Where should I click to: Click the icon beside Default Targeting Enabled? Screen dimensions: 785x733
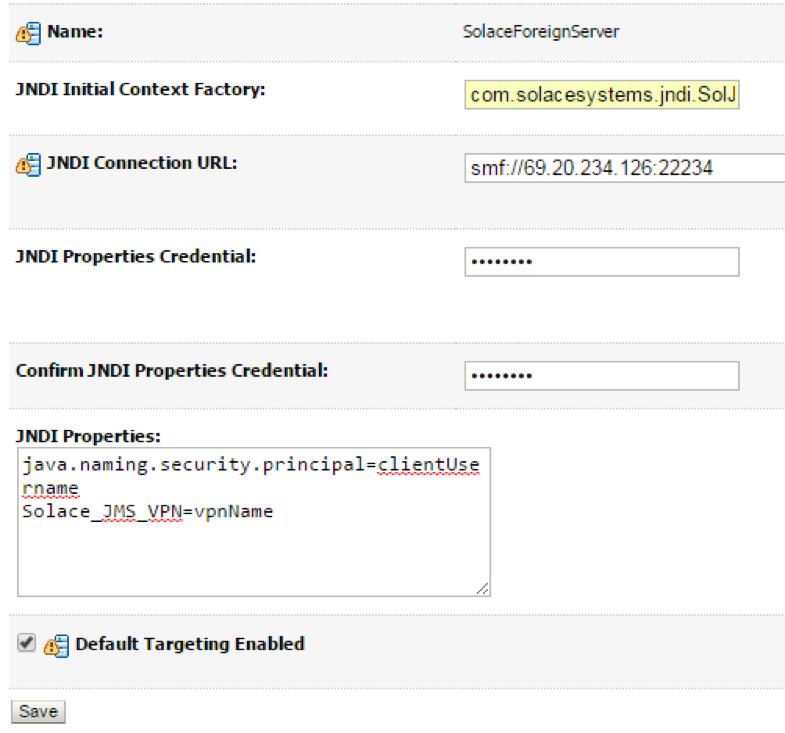coord(56,645)
